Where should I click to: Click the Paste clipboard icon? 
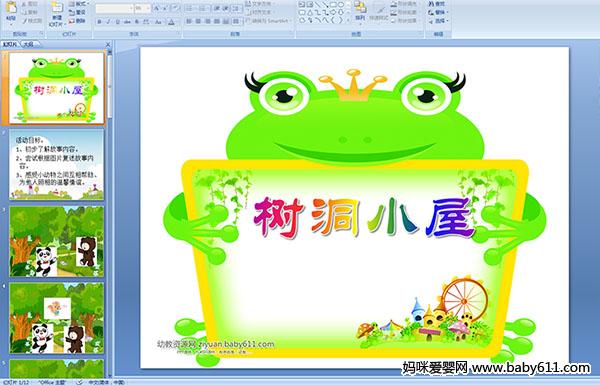(x=11, y=8)
